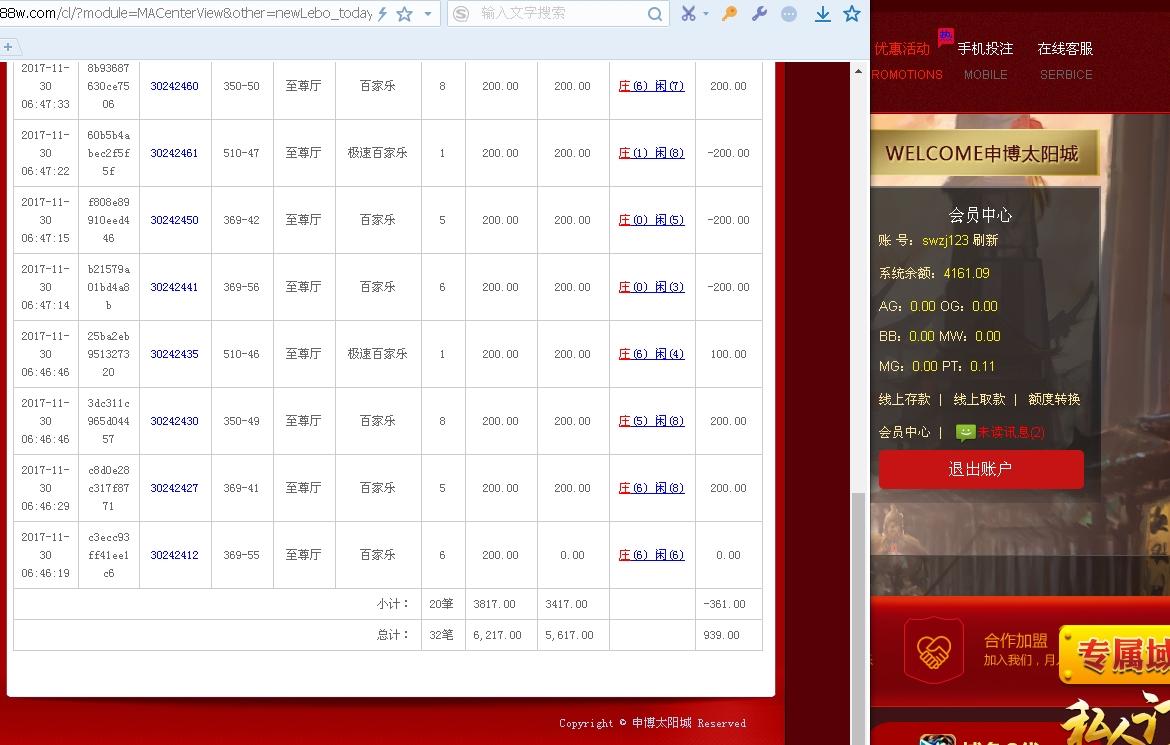Open the download manager icon
1170x745 pixels.
point(821,14)
